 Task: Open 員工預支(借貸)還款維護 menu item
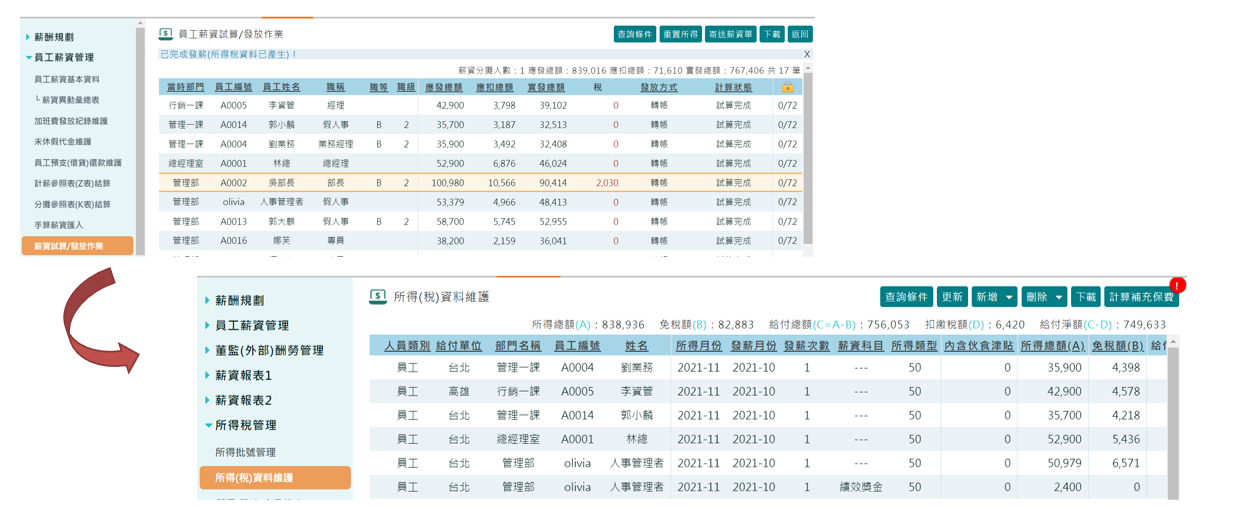click(x=78, y=163)
